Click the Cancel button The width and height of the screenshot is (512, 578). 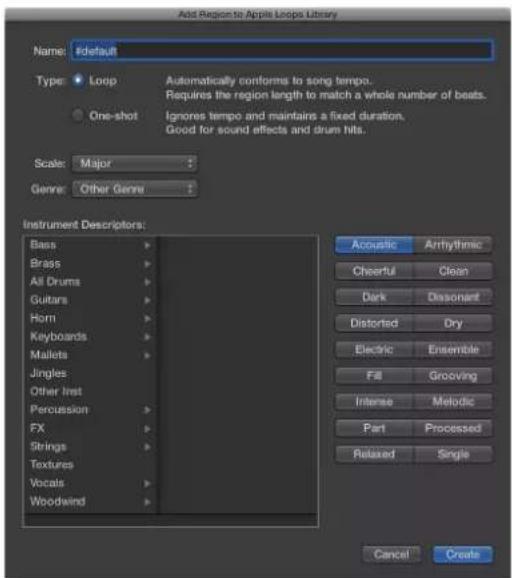391,554
